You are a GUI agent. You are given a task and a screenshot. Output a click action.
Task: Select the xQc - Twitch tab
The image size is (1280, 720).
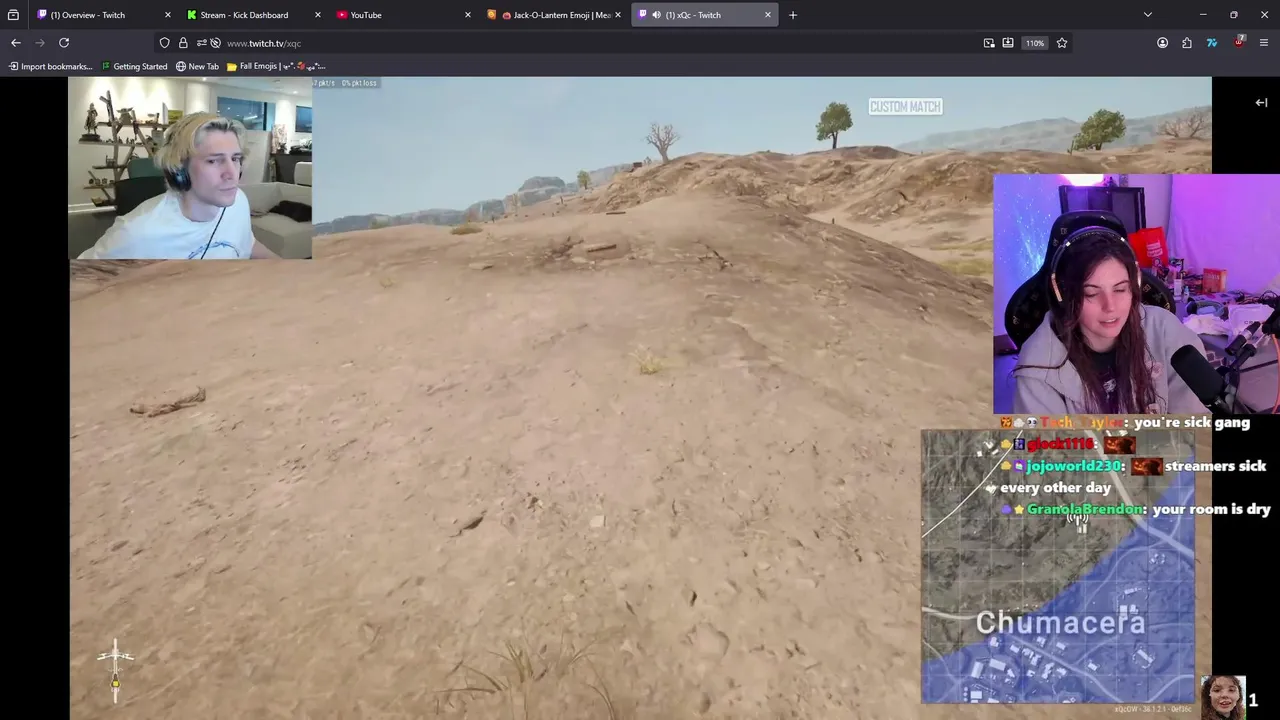[705, 15]
